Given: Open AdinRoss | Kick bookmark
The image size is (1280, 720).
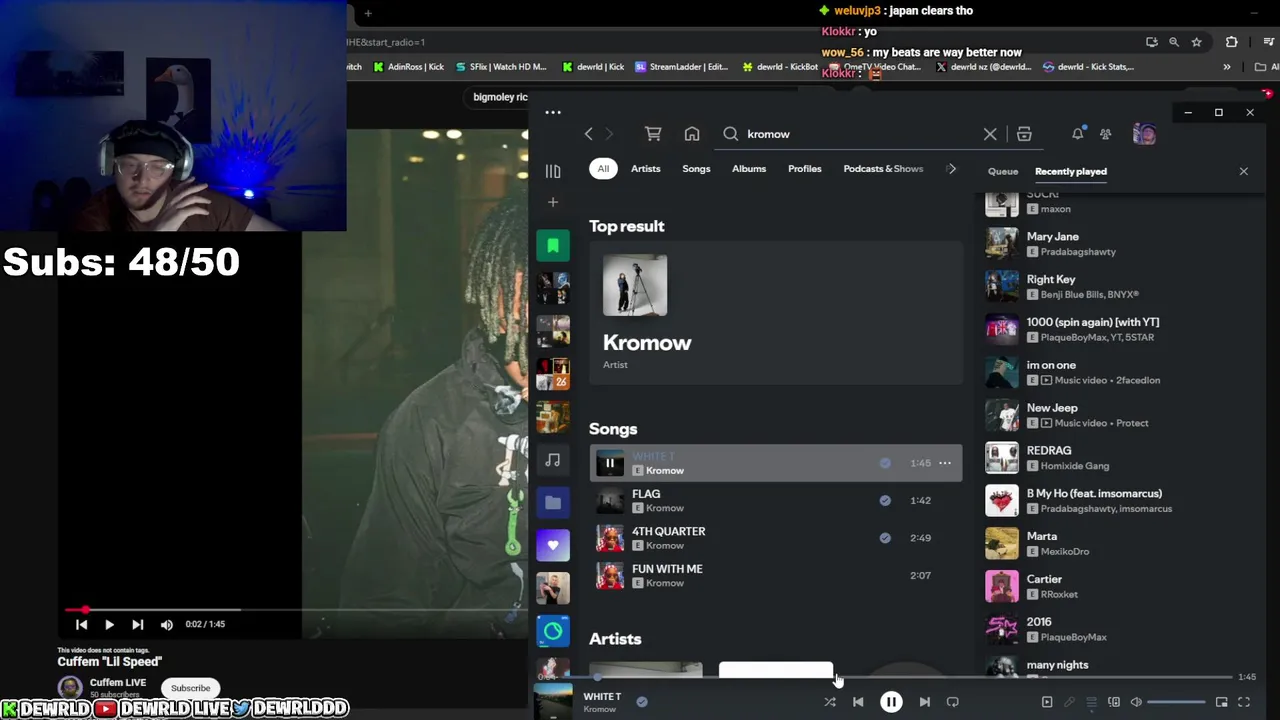Looking at the screenshot, I should point(408,67).
